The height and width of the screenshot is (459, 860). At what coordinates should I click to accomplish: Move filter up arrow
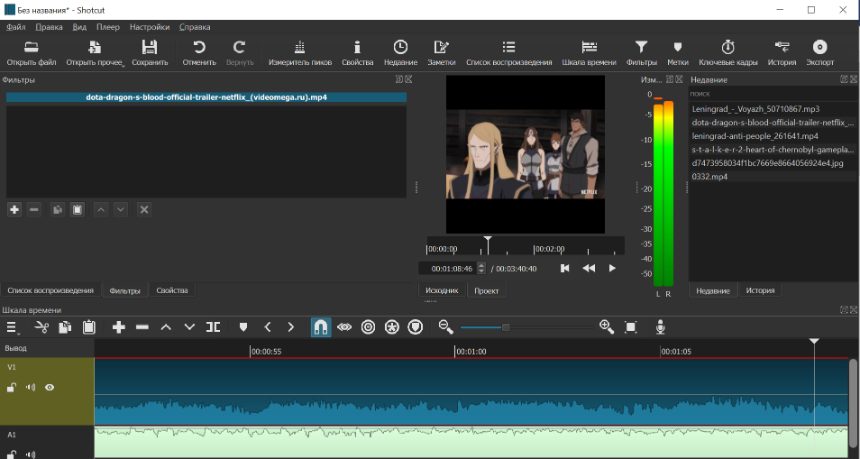click(100, 209)
